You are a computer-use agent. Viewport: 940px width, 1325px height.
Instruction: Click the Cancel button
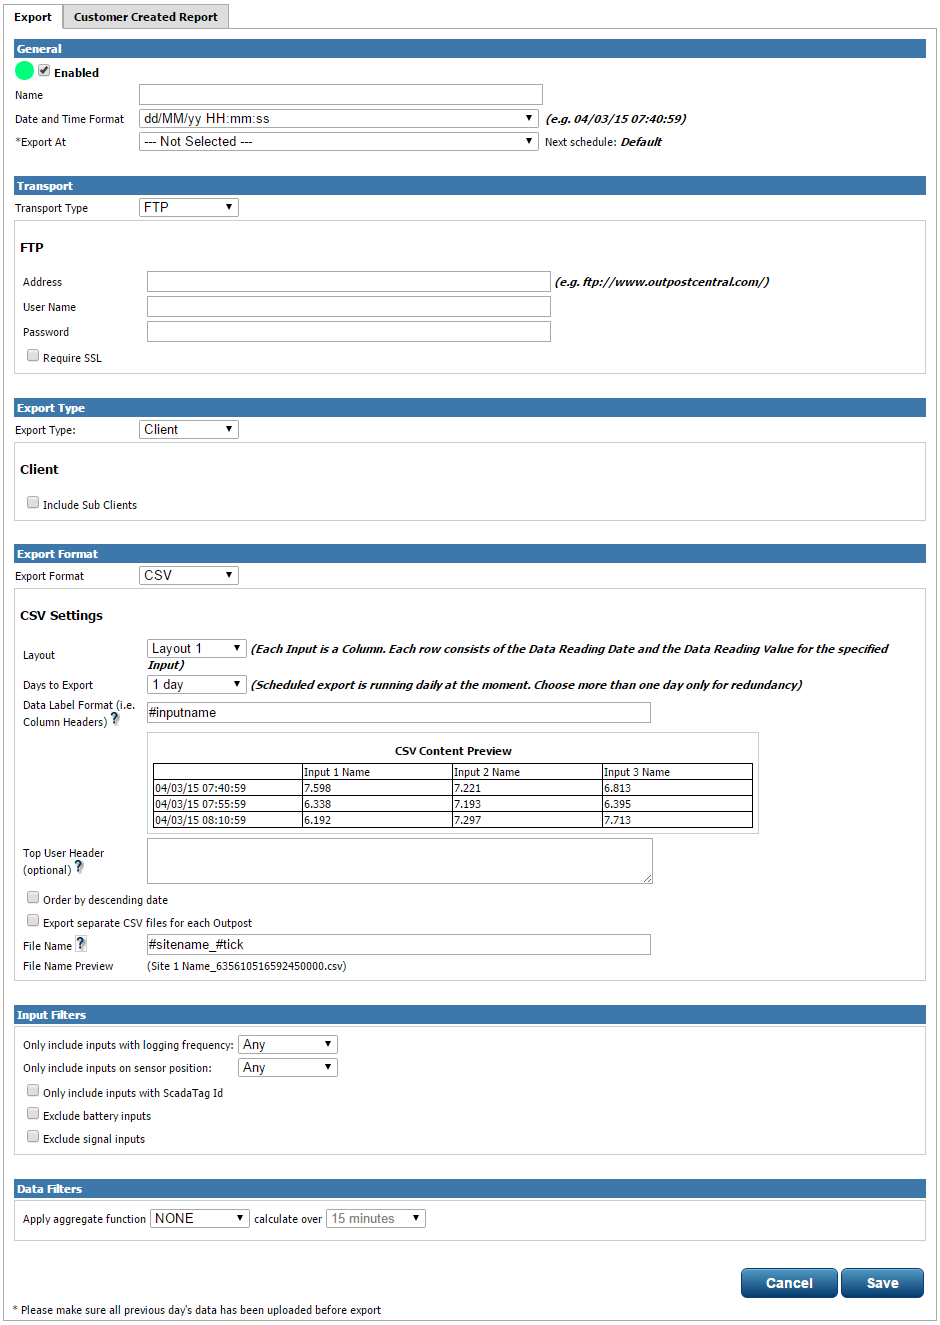coord(789,1283)
